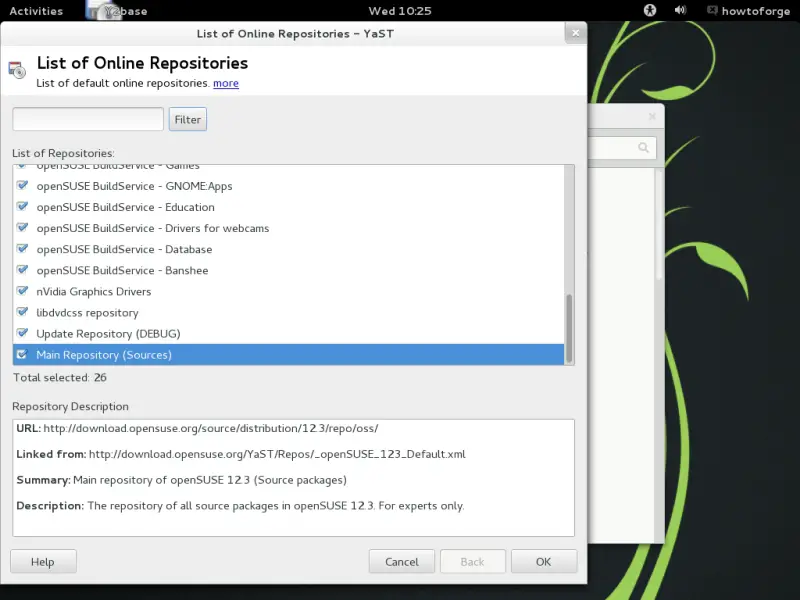Select "openSUSE BuildService - GNOME:Apps" row text

pos(134,186)
